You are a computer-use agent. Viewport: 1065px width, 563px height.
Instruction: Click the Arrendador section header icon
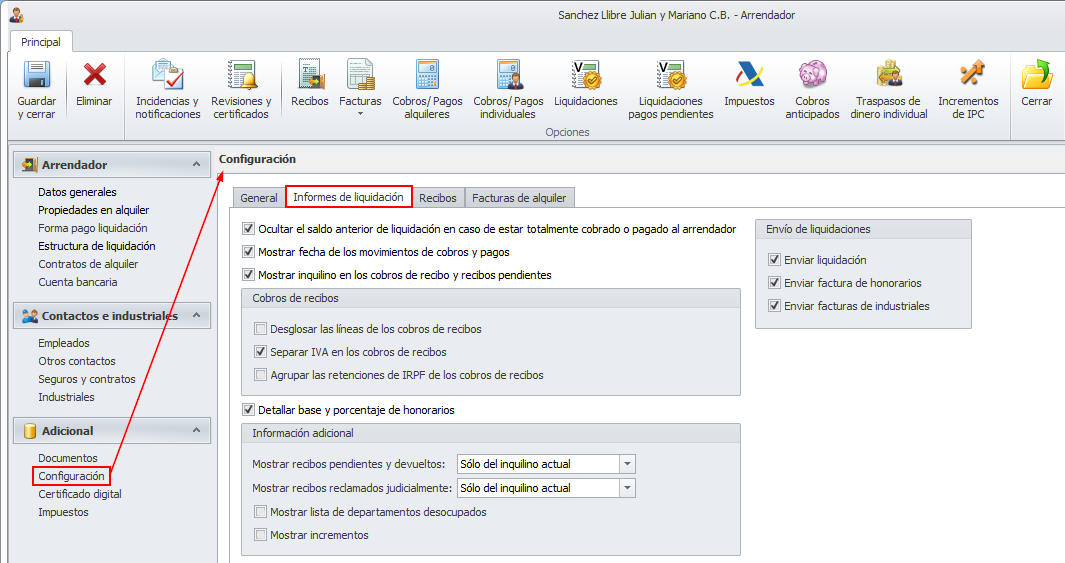[29, 165]
